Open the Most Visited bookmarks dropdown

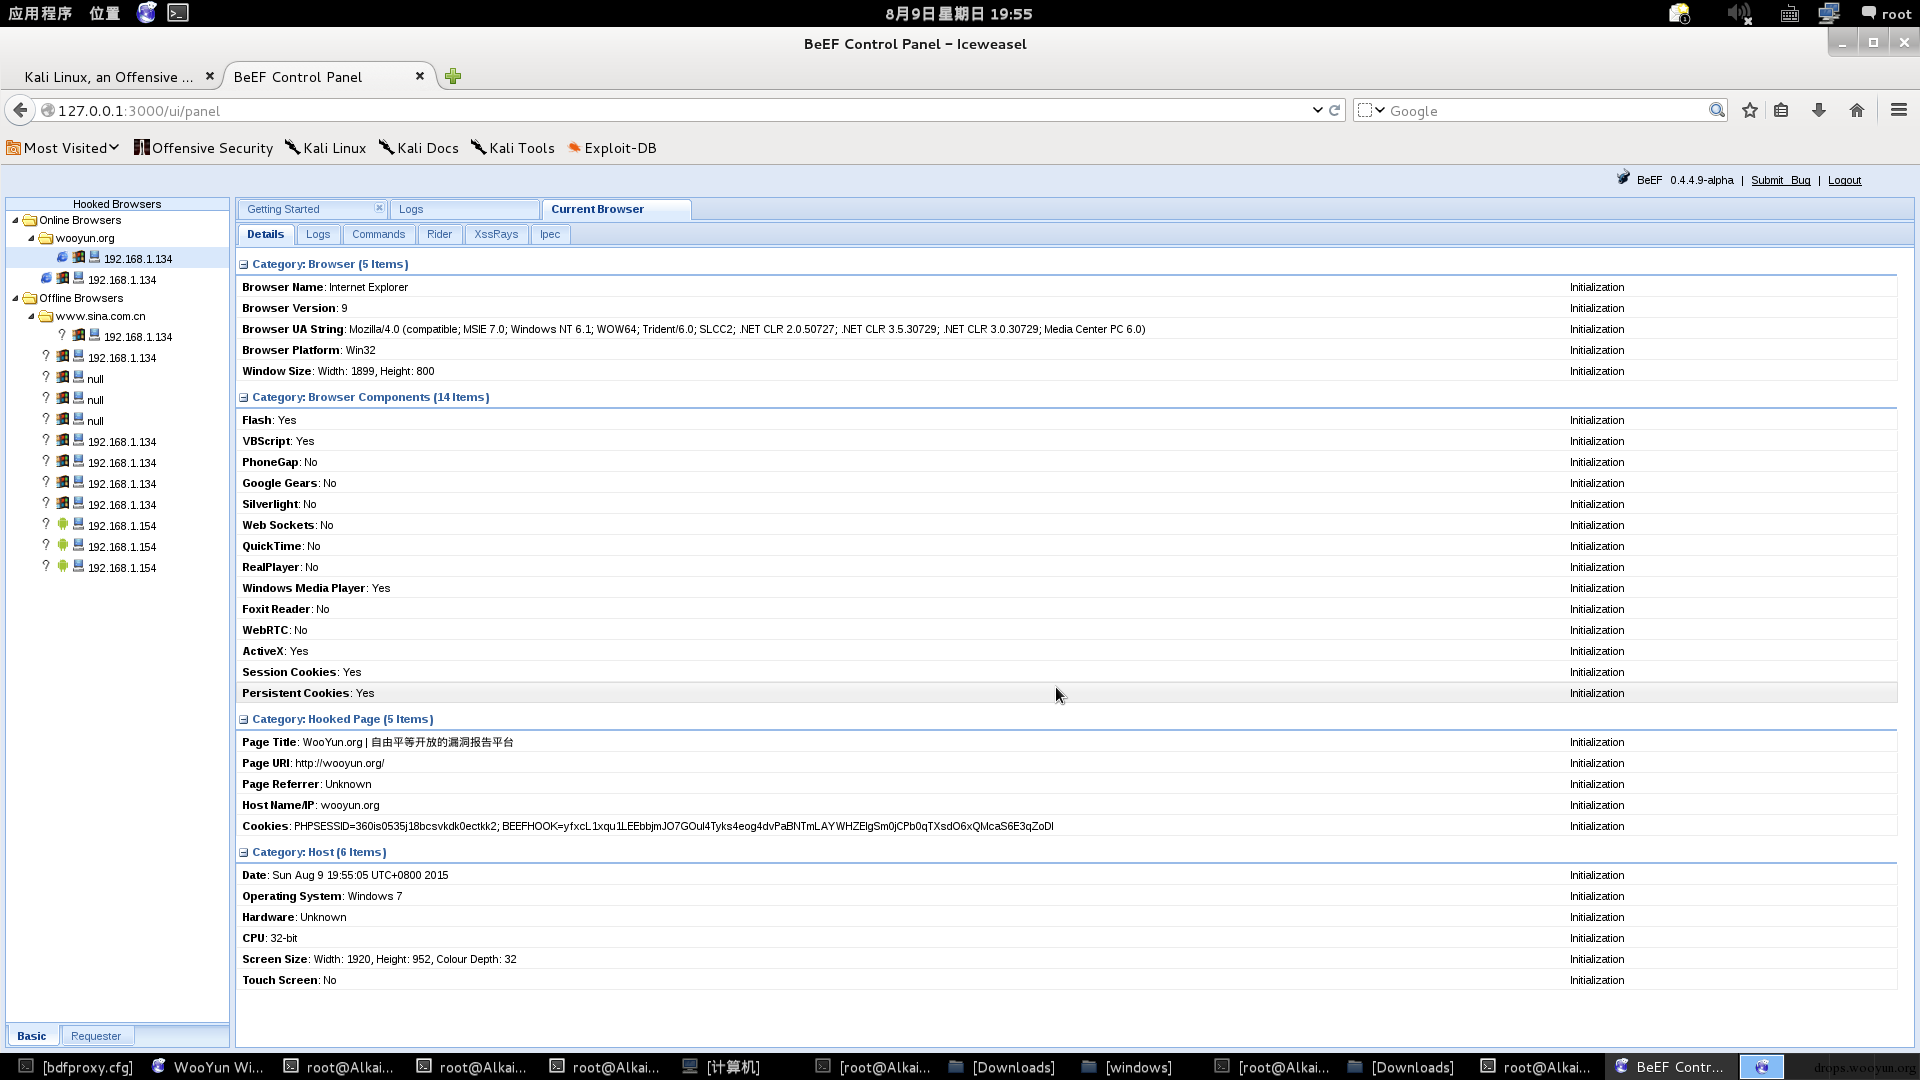[x=63, y=148]
